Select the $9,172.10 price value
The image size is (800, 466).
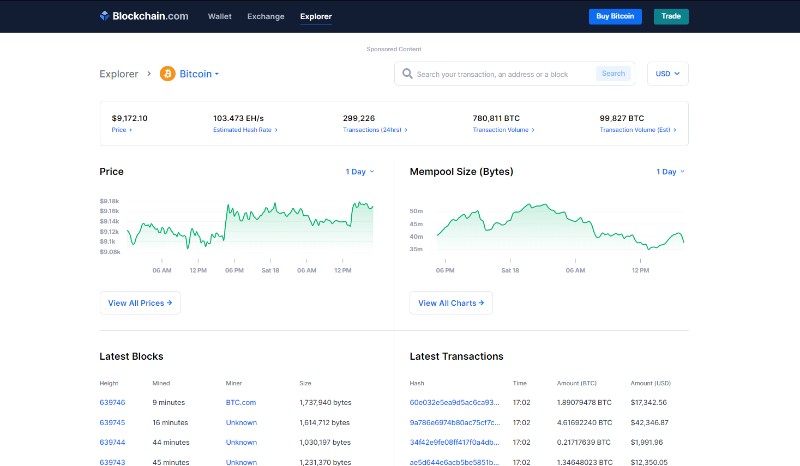pyautogui.click(x=130, y=118)
